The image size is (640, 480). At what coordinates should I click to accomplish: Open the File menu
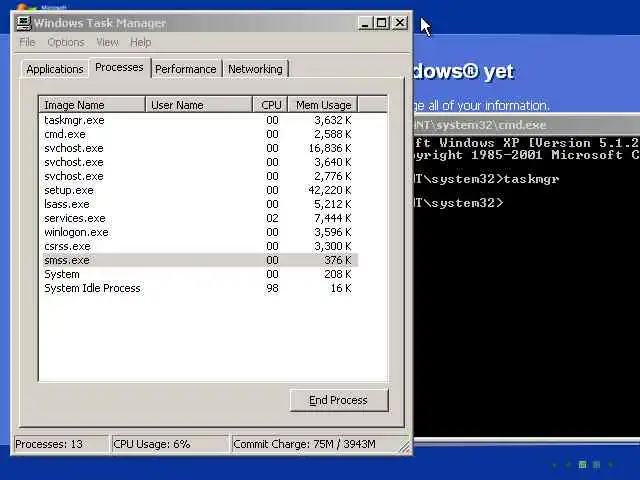coord(27,42)
